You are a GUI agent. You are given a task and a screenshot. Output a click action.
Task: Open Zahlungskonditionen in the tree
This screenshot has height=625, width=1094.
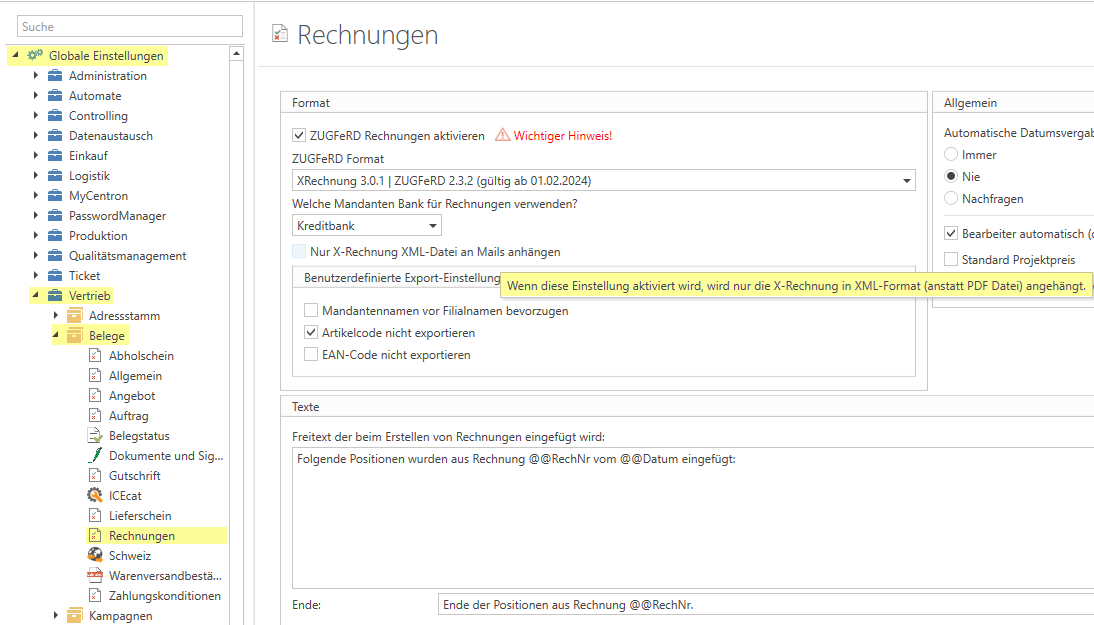[x=164, y=596]
